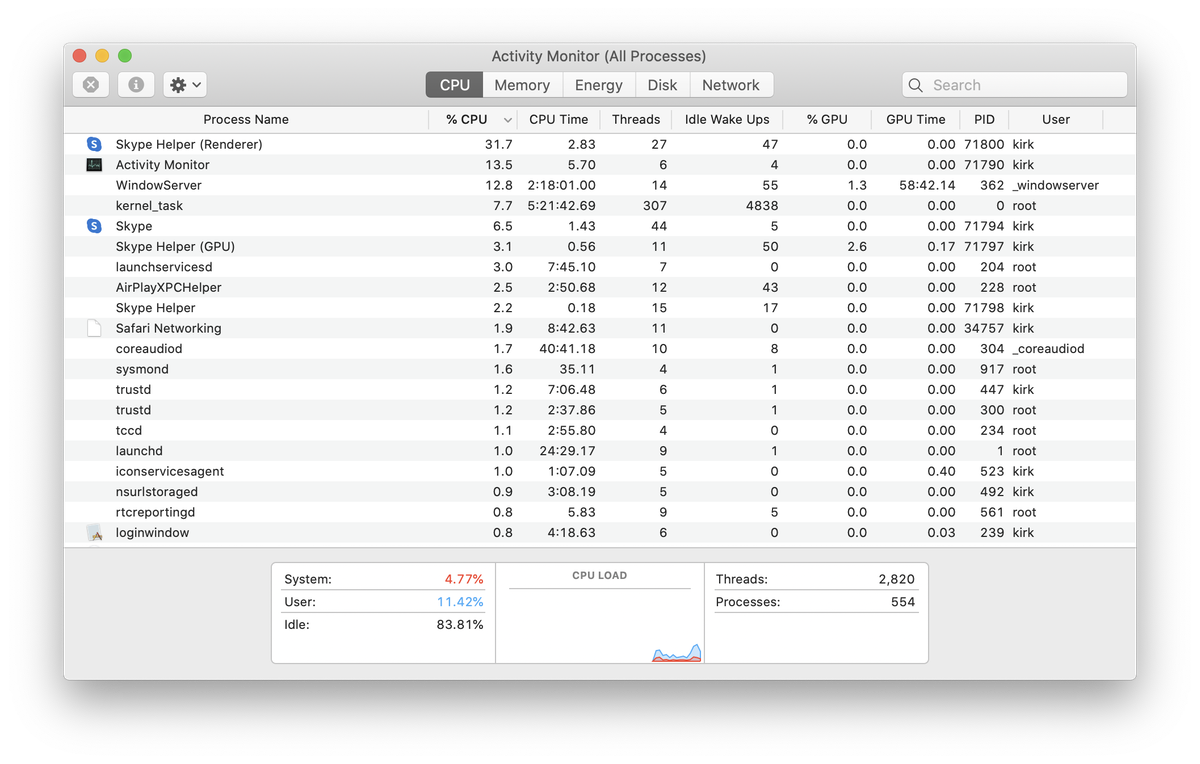
Task: Click the Skype Helper (Renderer) icon
Action: (94, 144)
